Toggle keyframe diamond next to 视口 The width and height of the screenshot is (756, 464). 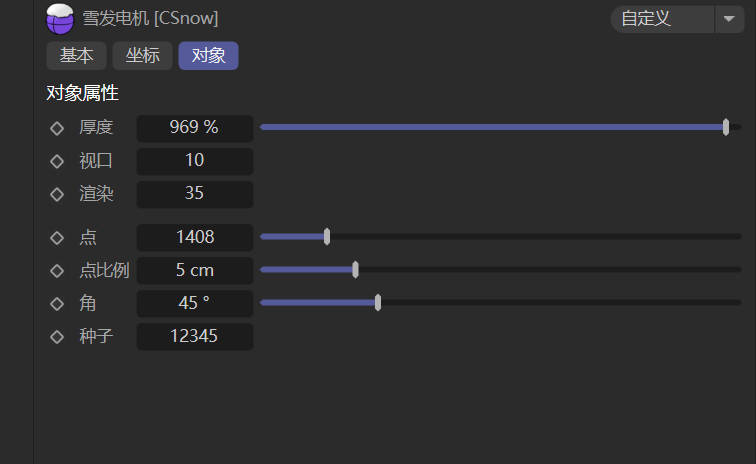(57, 160)
